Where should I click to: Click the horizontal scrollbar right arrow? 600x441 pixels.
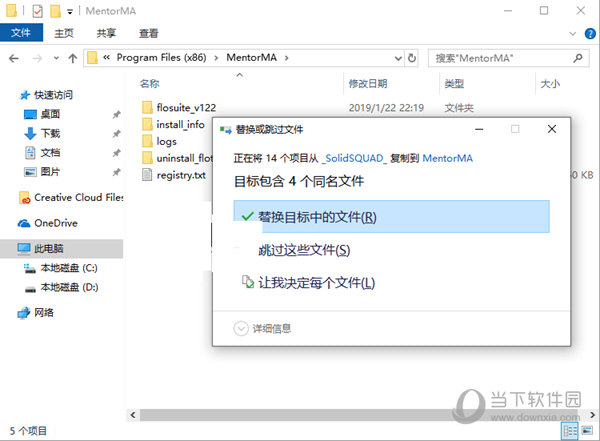pos(592,415)
